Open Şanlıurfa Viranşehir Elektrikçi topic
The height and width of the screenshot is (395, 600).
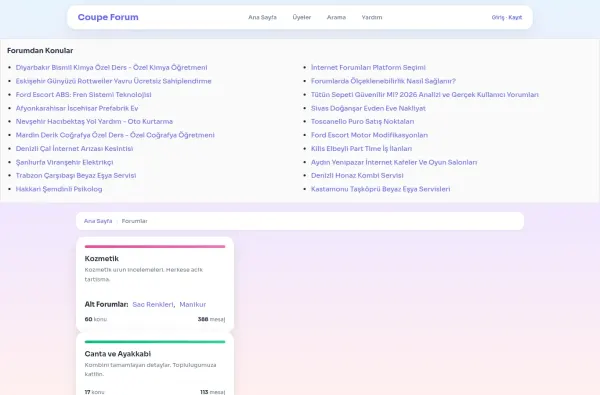[x=64, y=162]
